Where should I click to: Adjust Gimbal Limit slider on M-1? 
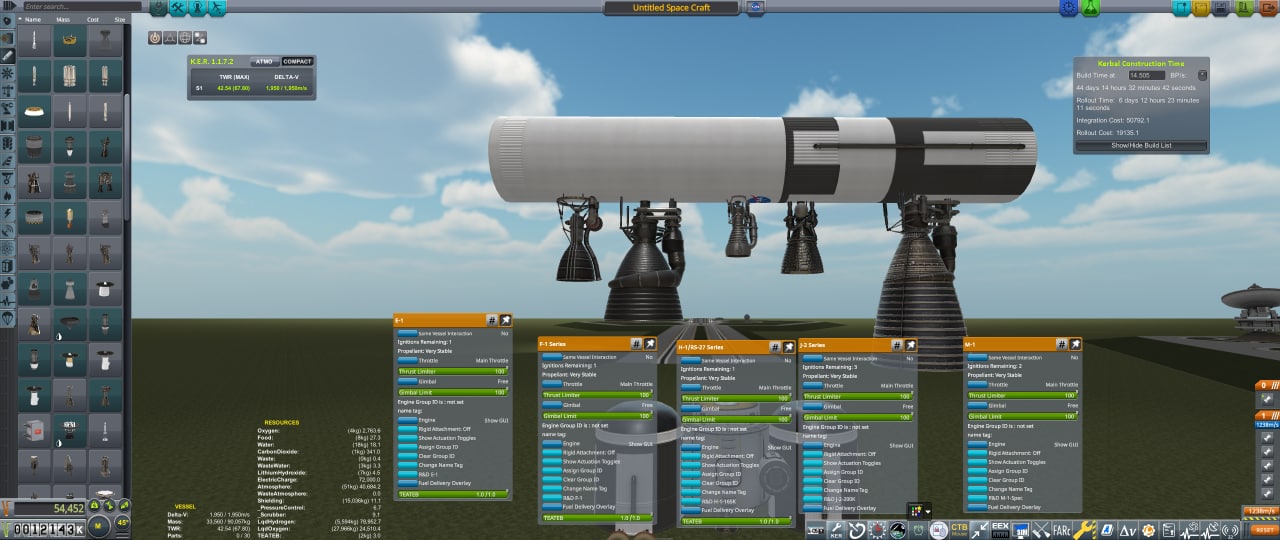1024,416
